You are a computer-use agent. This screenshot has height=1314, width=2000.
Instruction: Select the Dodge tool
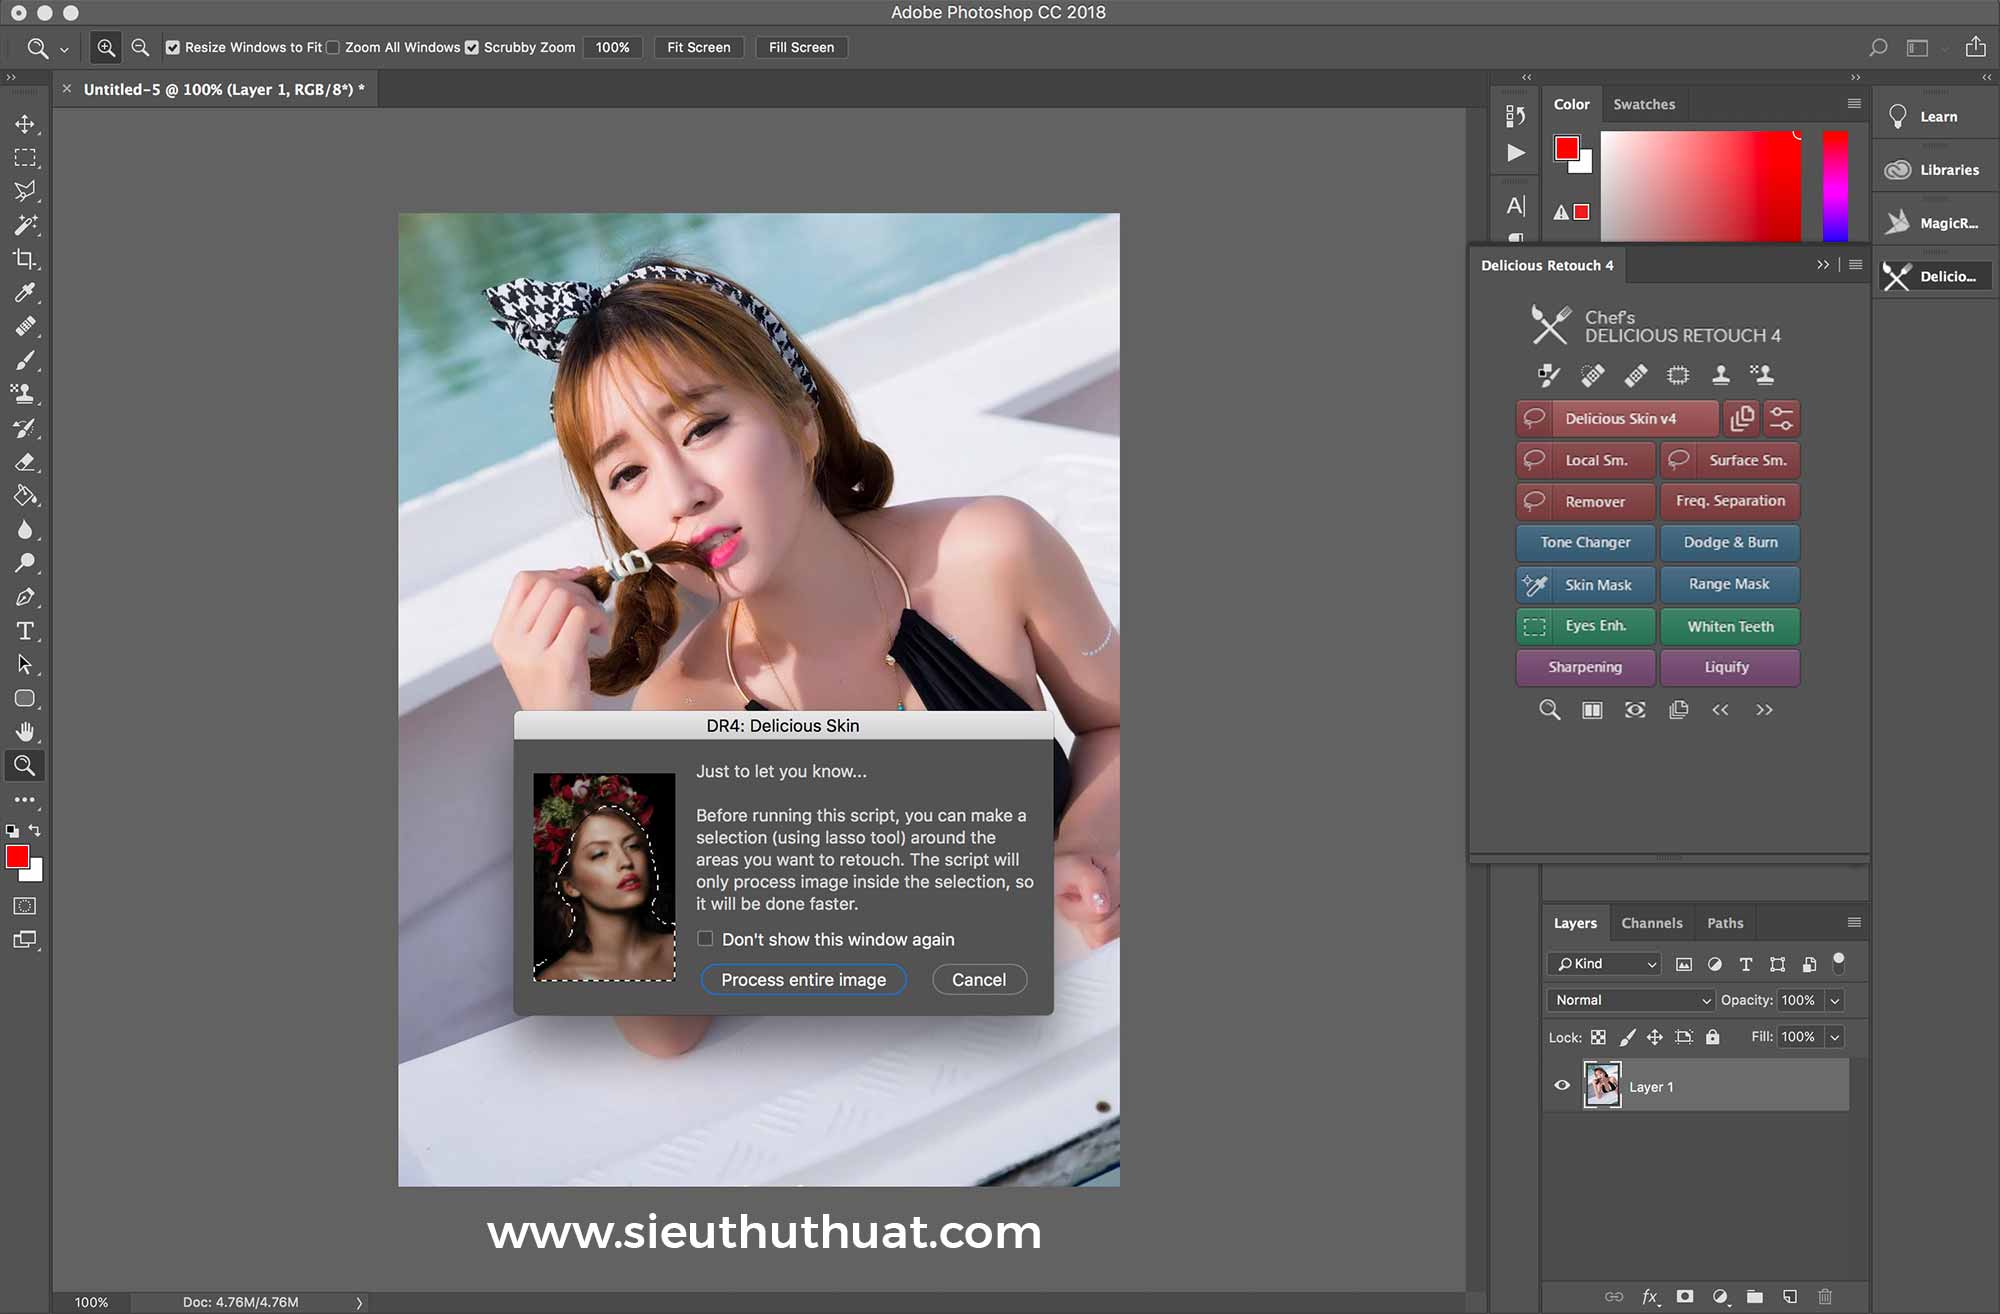(25, 563)
